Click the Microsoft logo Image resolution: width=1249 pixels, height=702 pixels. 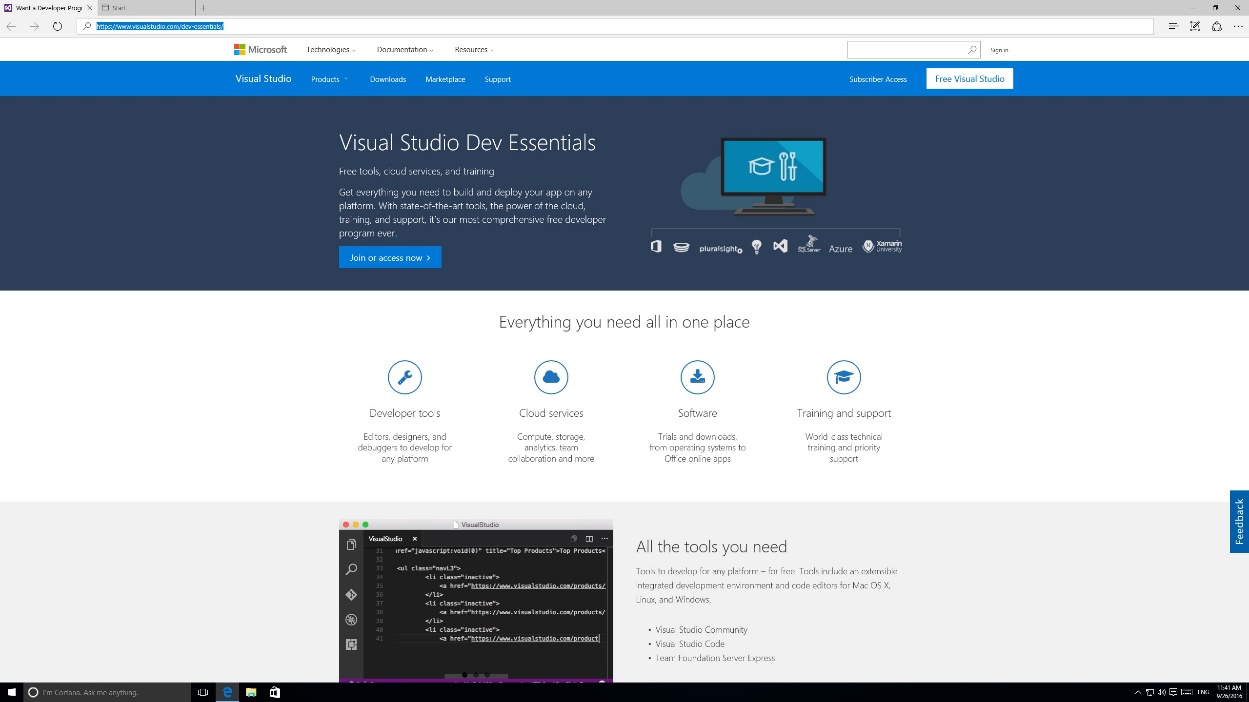[x=260, y=49]
